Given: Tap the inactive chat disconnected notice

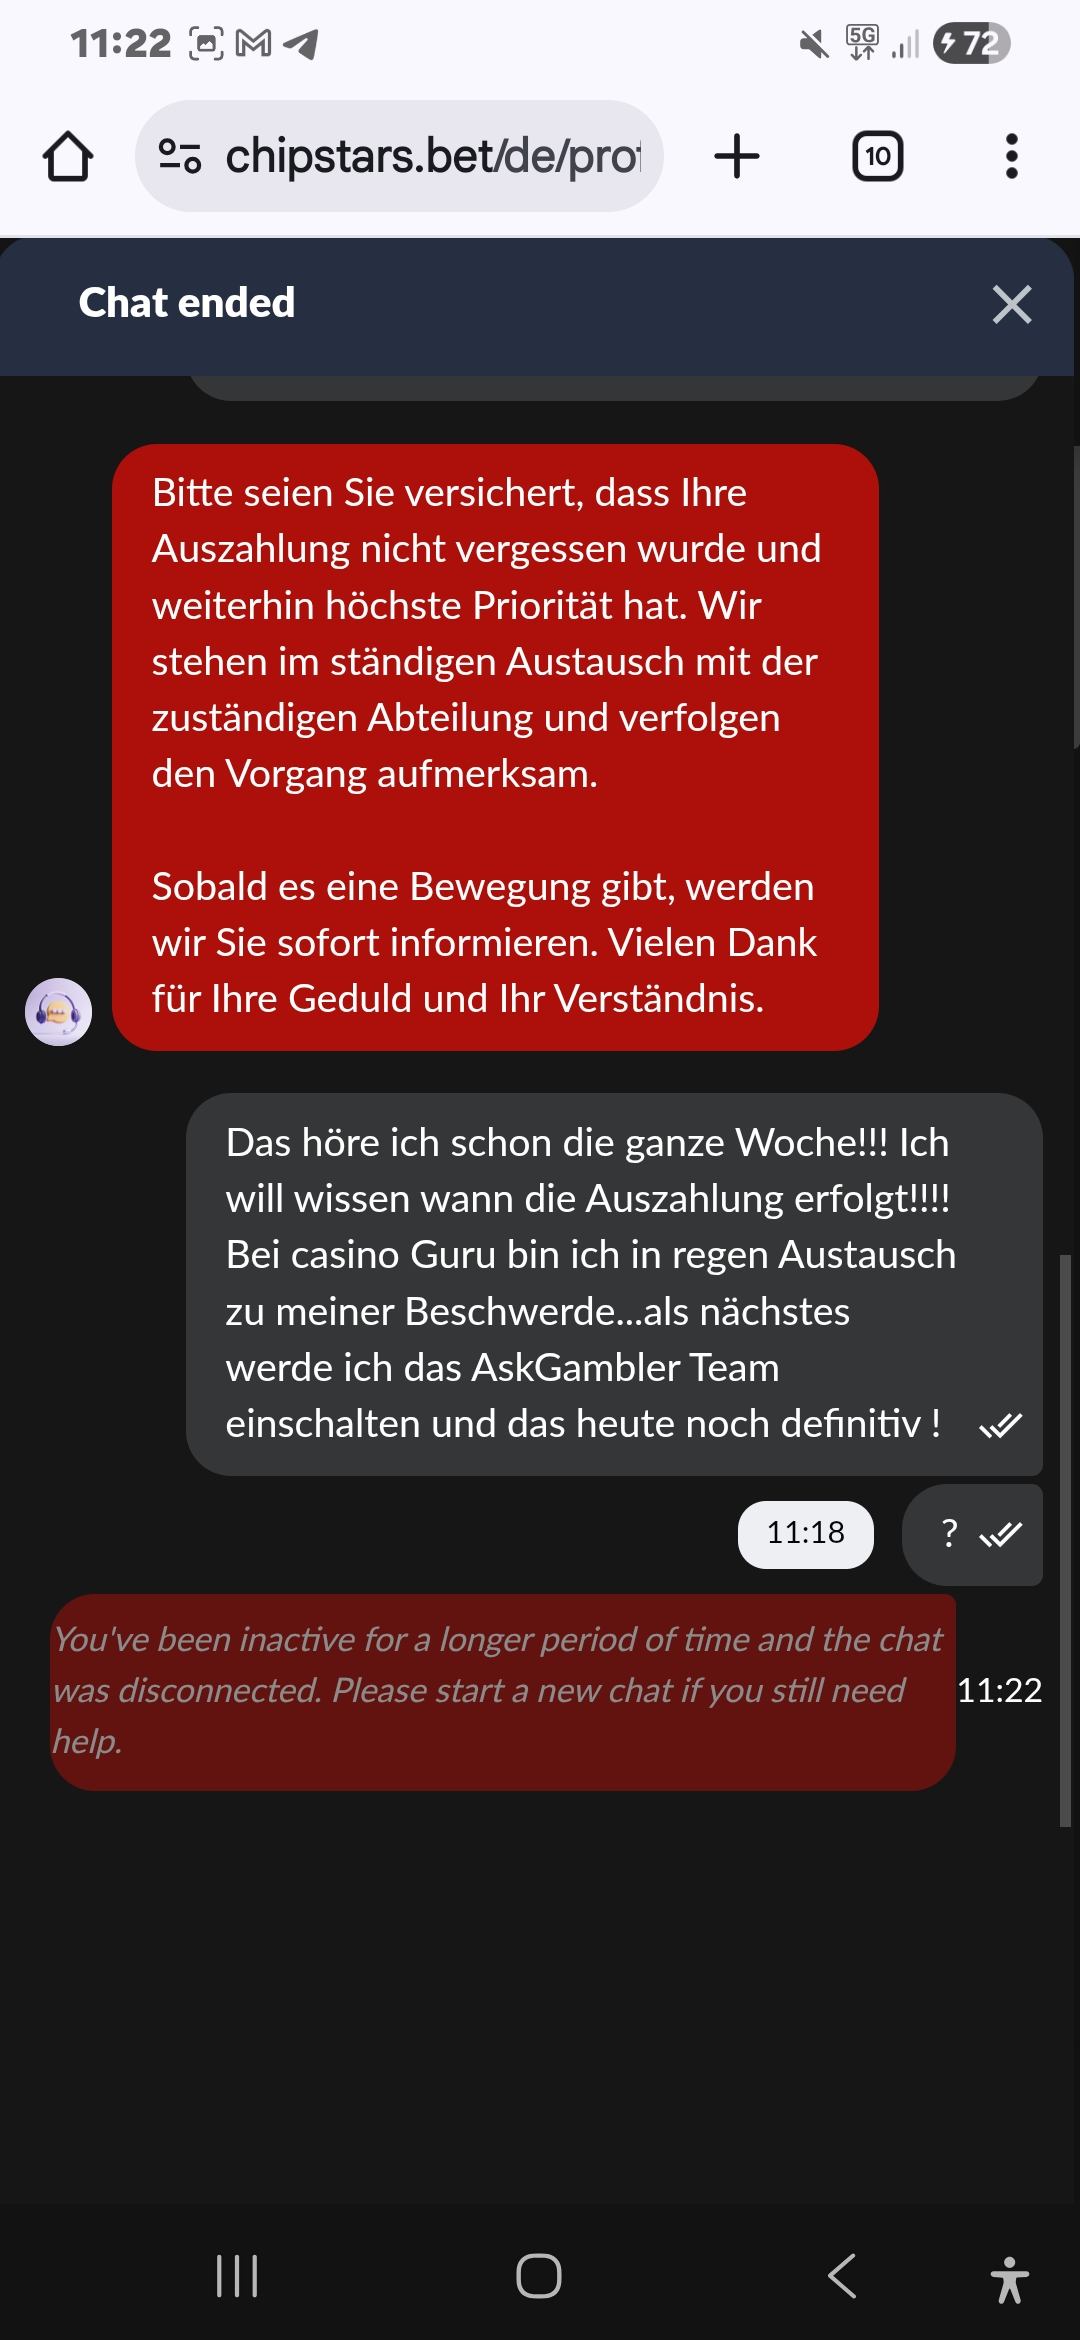Looking at the screenshot, I should (x=503, y=1692).
